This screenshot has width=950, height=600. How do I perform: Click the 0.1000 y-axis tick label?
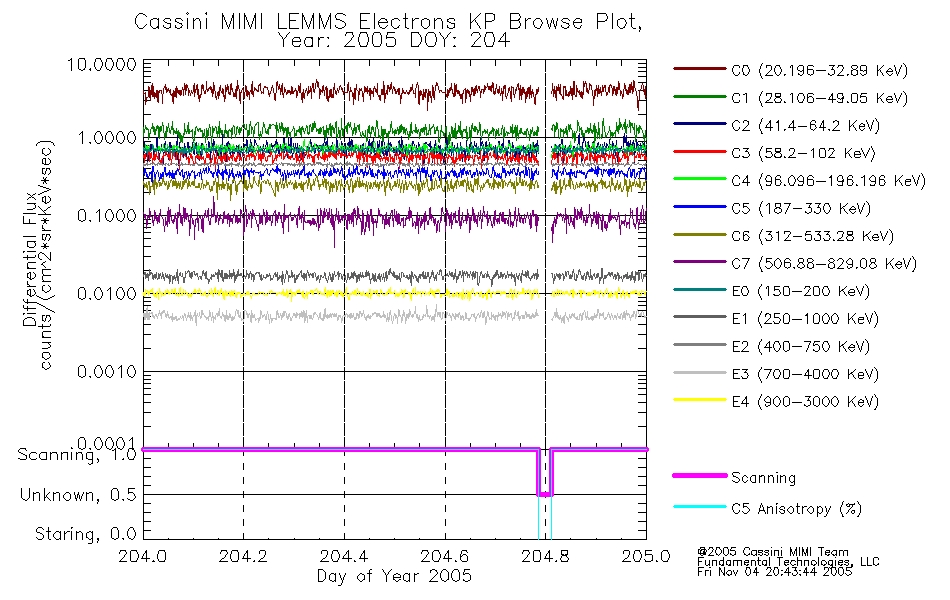tap(107, 216)
